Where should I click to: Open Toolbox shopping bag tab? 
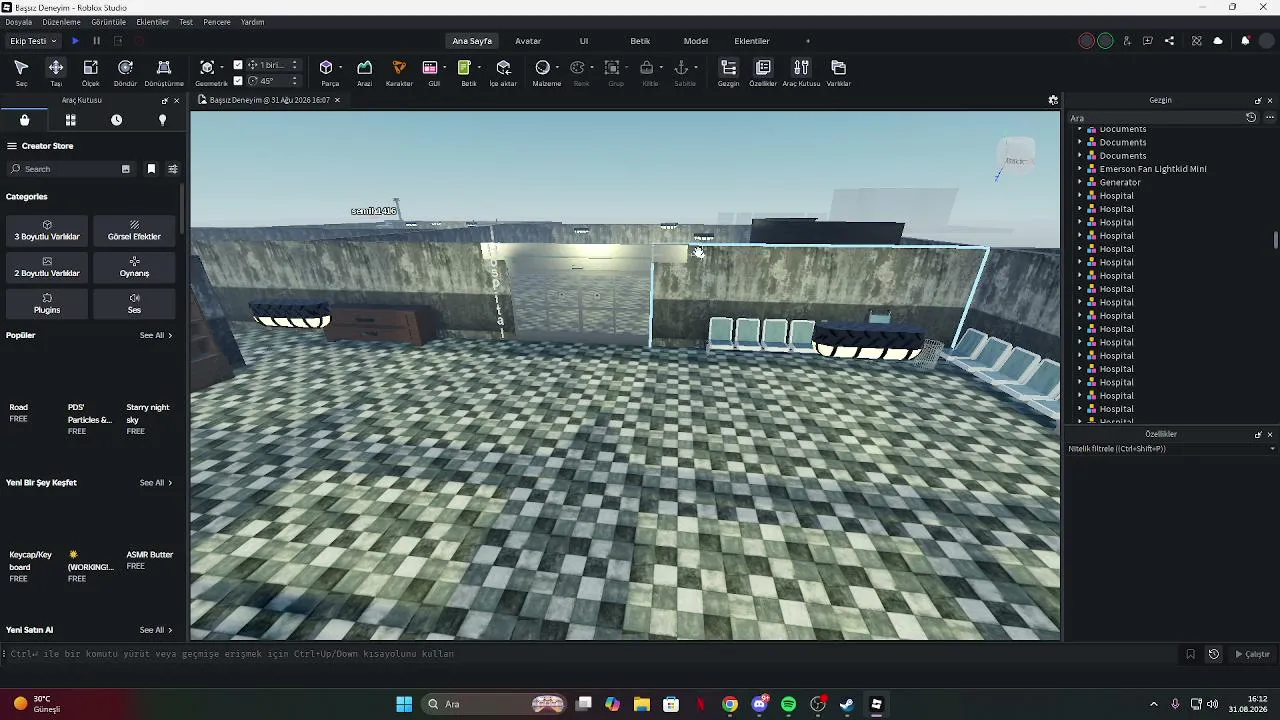pos(24,120)
